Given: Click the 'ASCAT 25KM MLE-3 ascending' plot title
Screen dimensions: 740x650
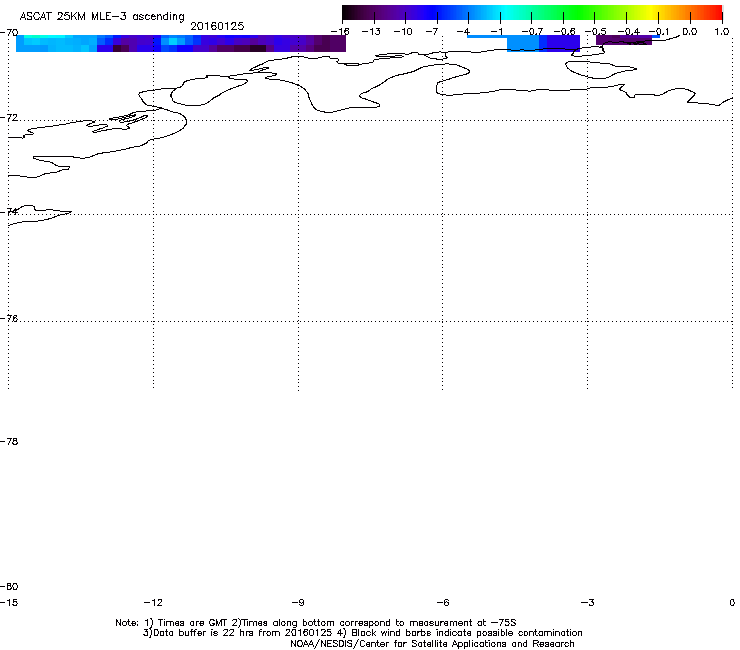Looking at the screenshot, I should coord(102,16).
